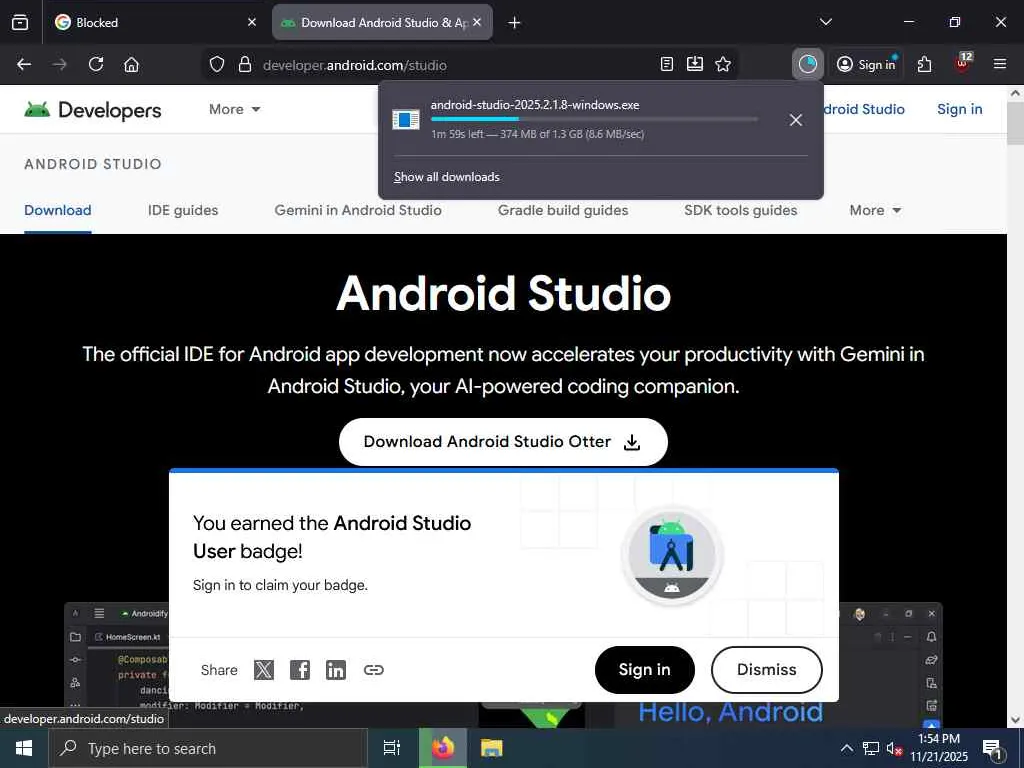Click the Firefox View icon in tab bar
This screenshot has width=1024, height=768.
pos(20,22)
